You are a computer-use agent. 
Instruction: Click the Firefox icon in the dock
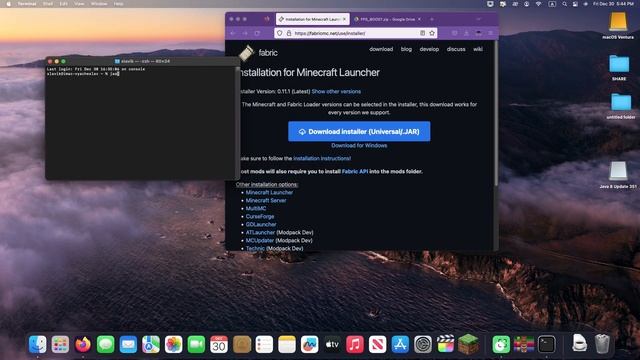pos(83,344)
